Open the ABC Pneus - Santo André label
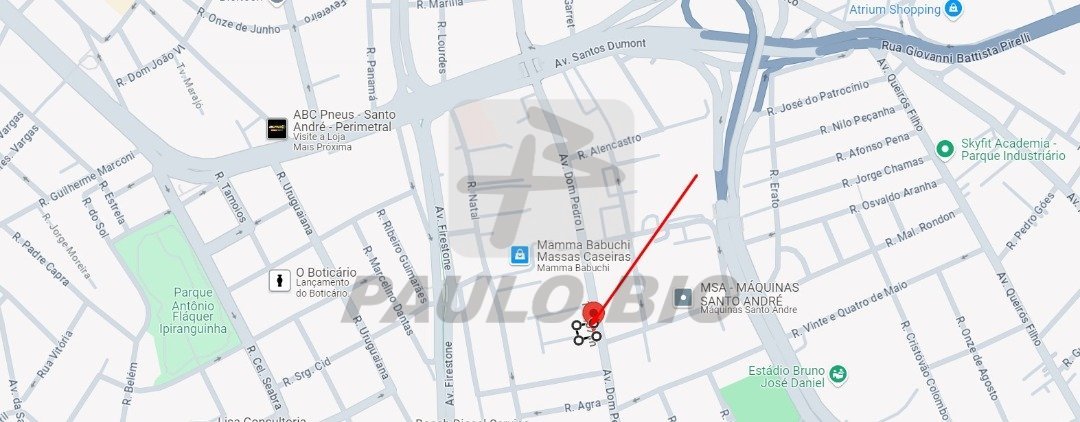This screenshot has height=422, width=1080. 342,121
